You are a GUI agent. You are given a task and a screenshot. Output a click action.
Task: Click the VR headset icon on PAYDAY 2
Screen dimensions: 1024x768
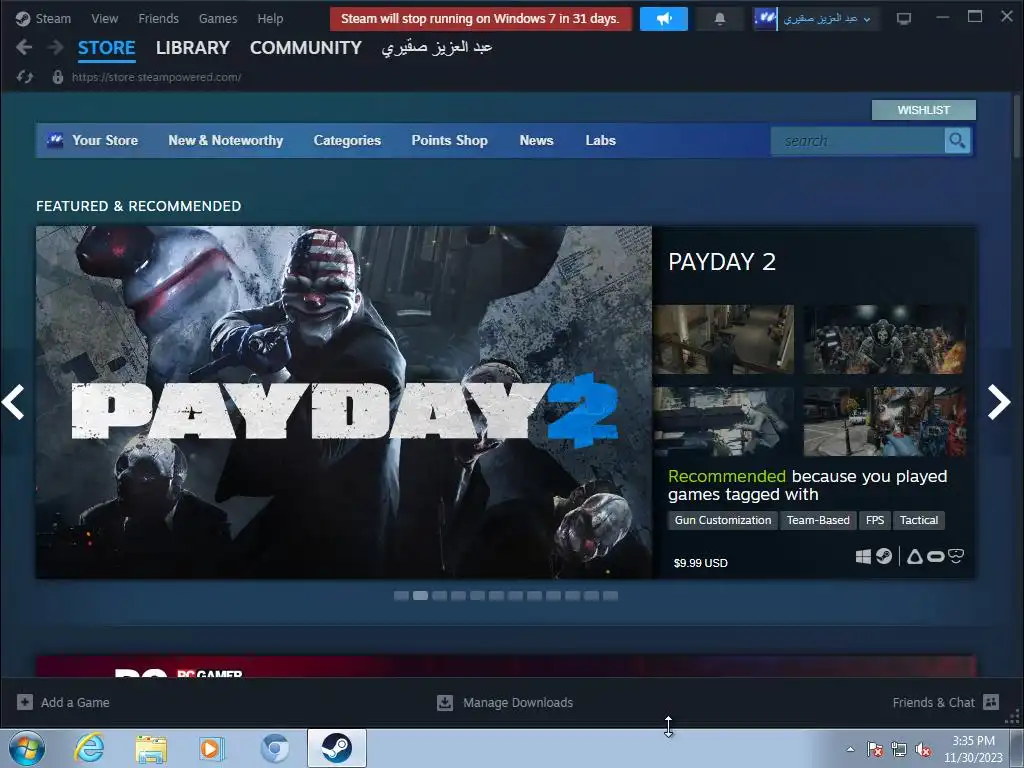pyautogui.click(x=956, y=556)
